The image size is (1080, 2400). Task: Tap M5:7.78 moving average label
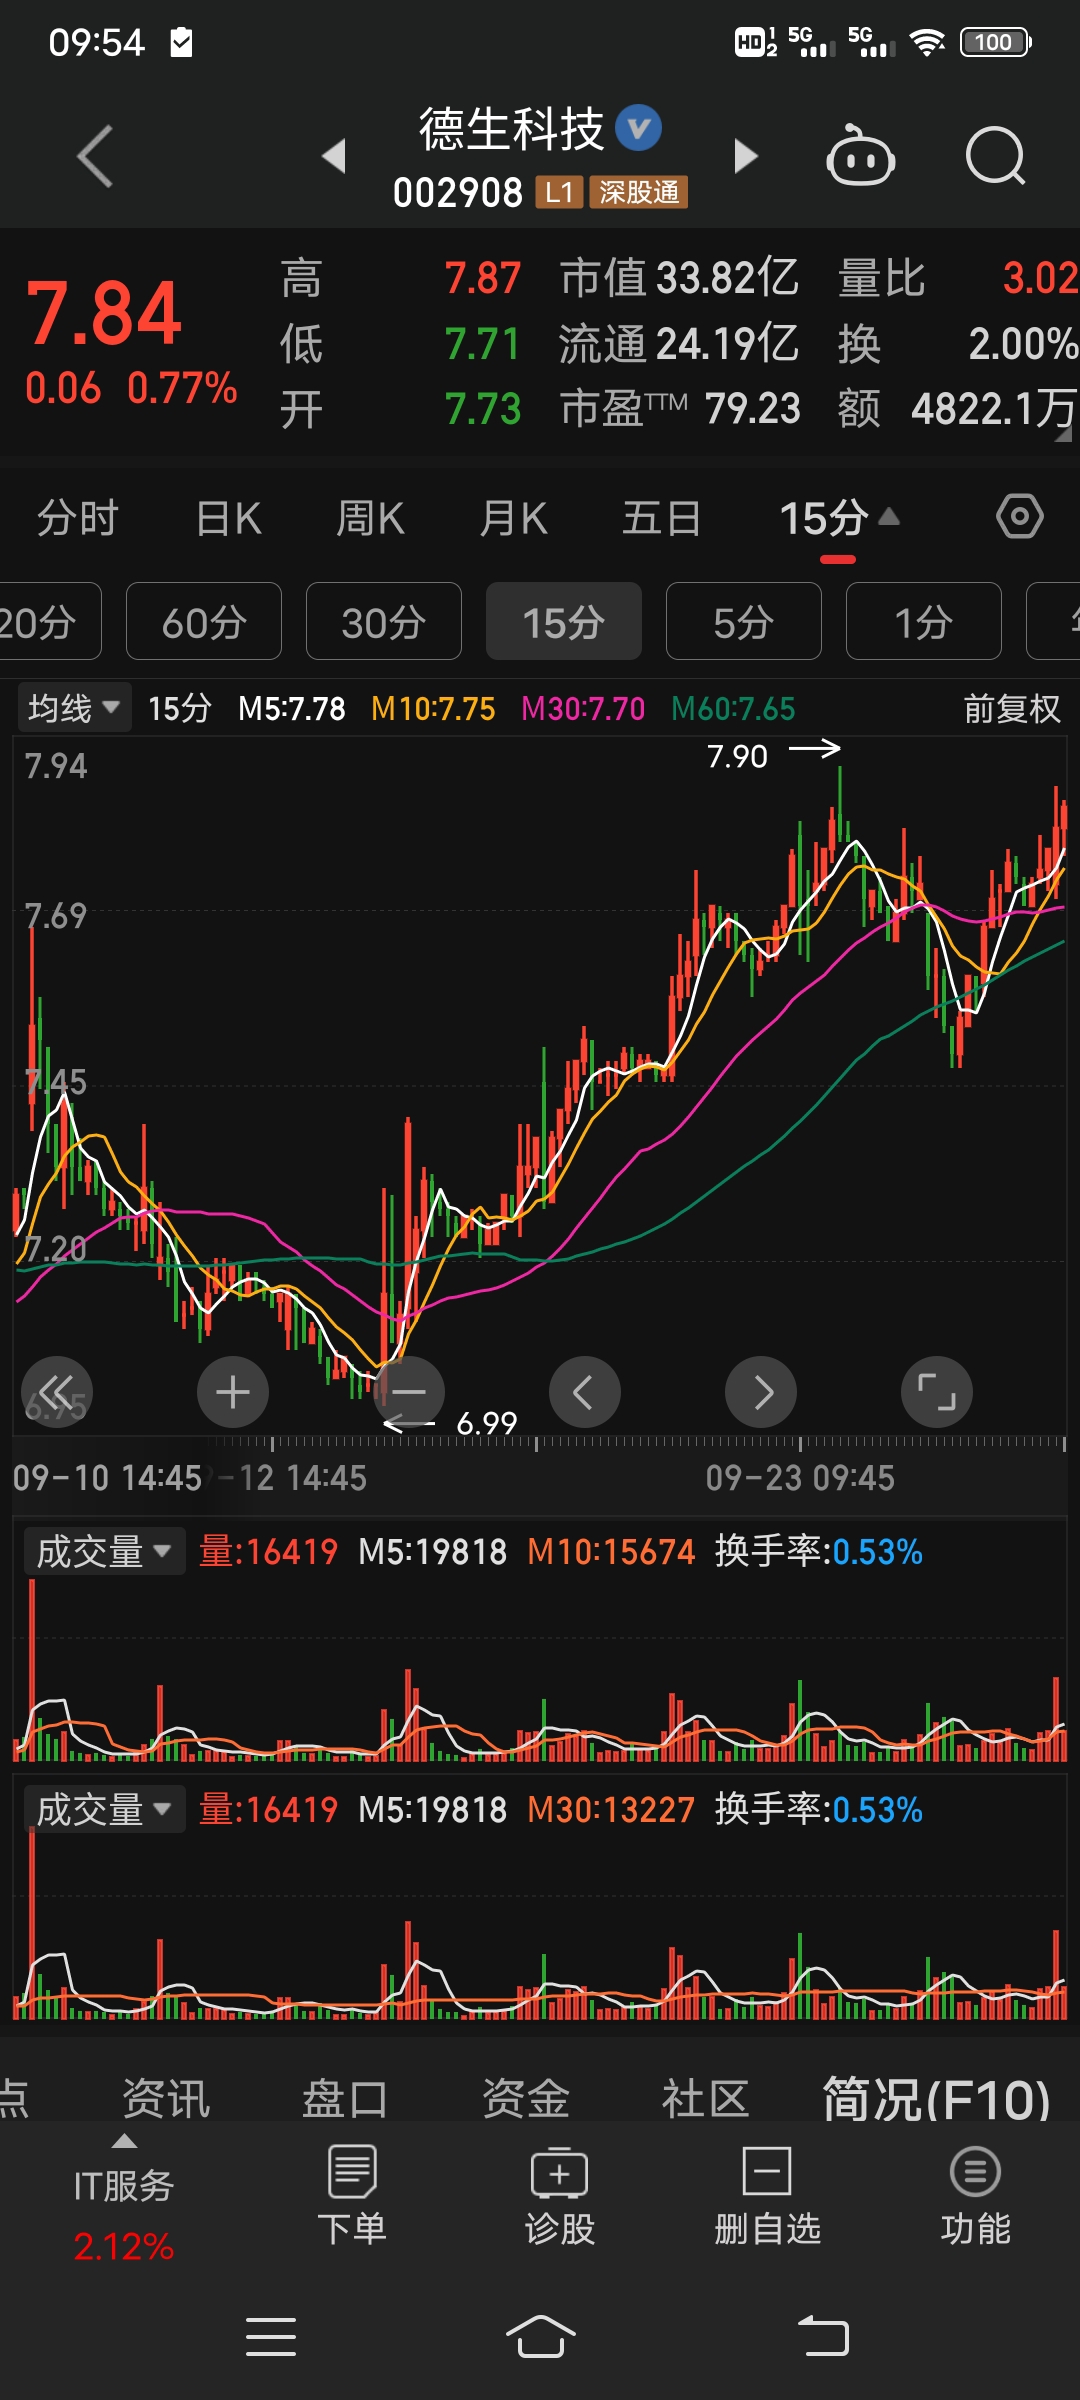[x=292, y=709]
